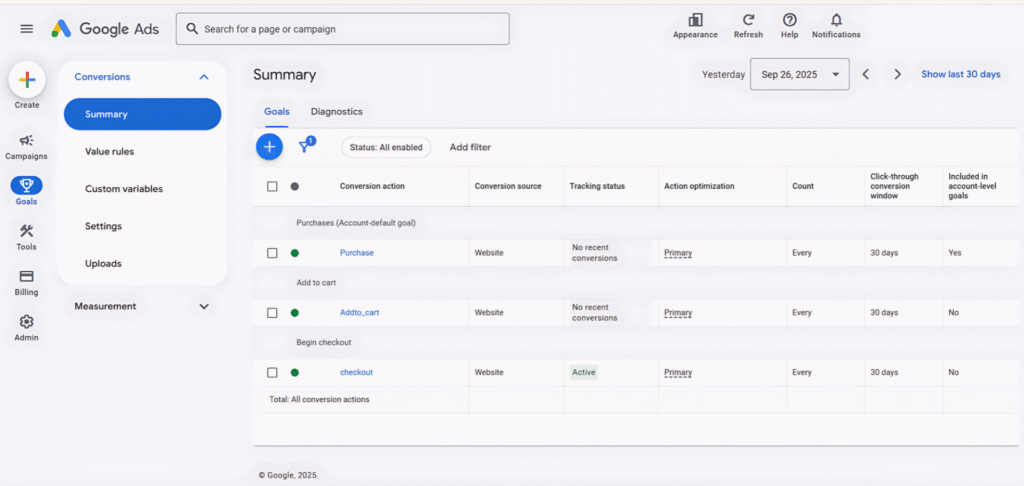
Task: Select Value rules menu item
Action: point(109,151)
